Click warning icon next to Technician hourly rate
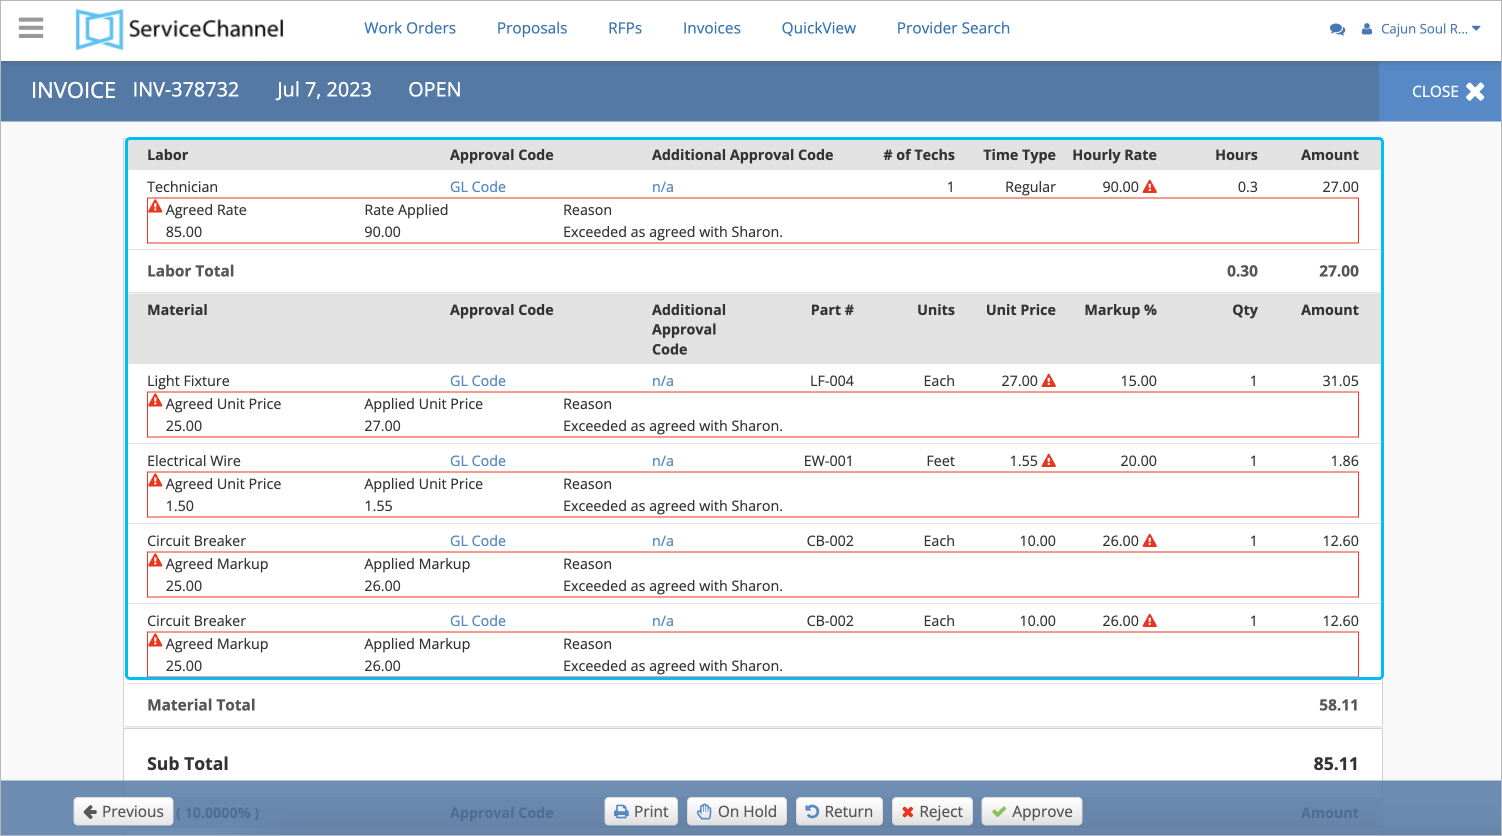Screen dimensions: 1502x836 click(x=1150, y=187)
